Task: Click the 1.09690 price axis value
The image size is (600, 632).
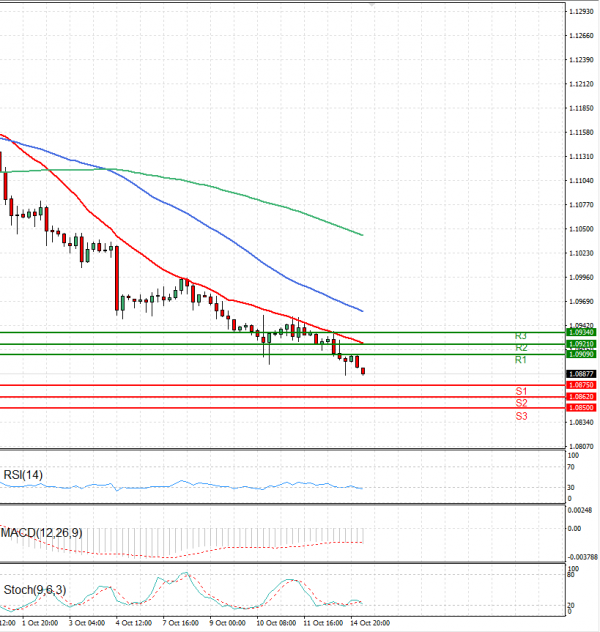Action: point(581,301)
